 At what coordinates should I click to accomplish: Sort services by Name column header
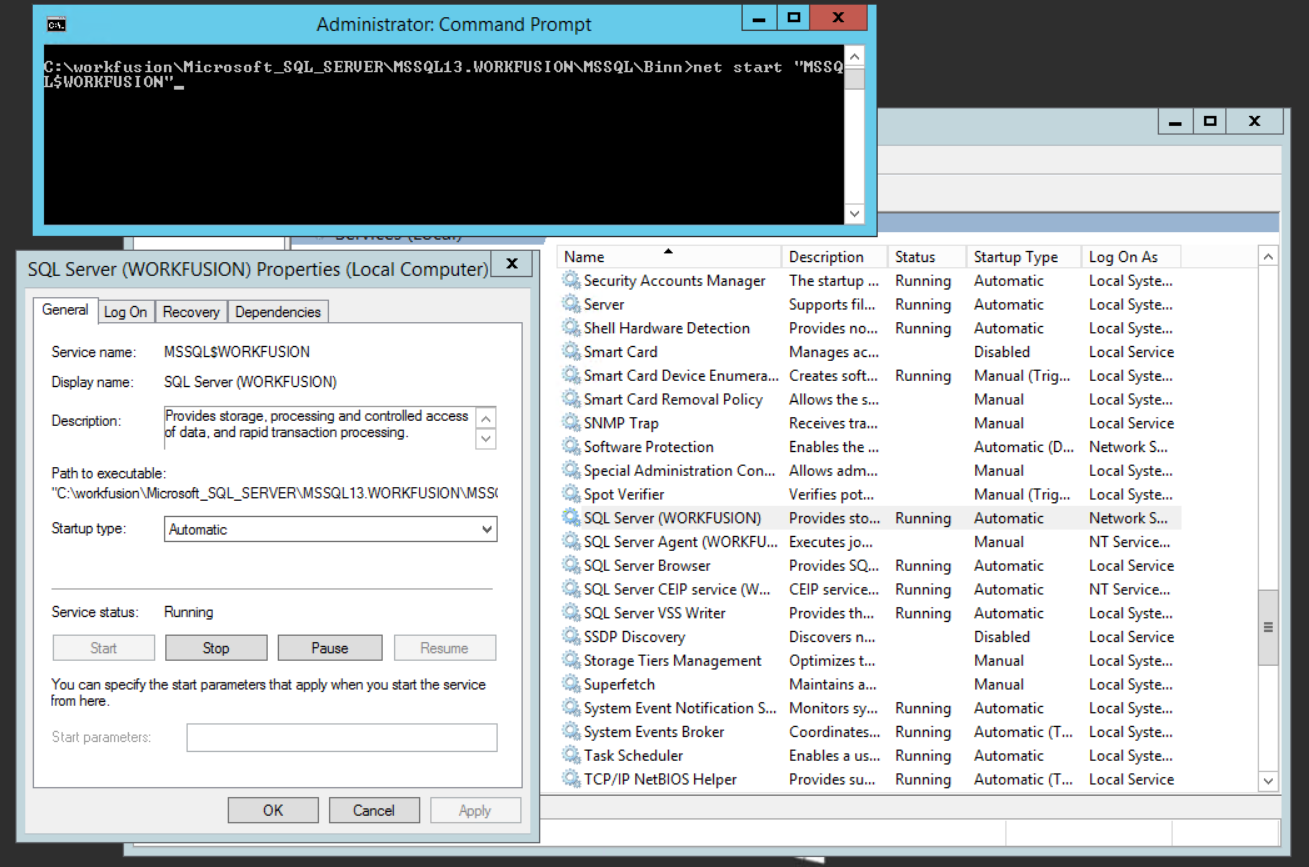[668, 257]
